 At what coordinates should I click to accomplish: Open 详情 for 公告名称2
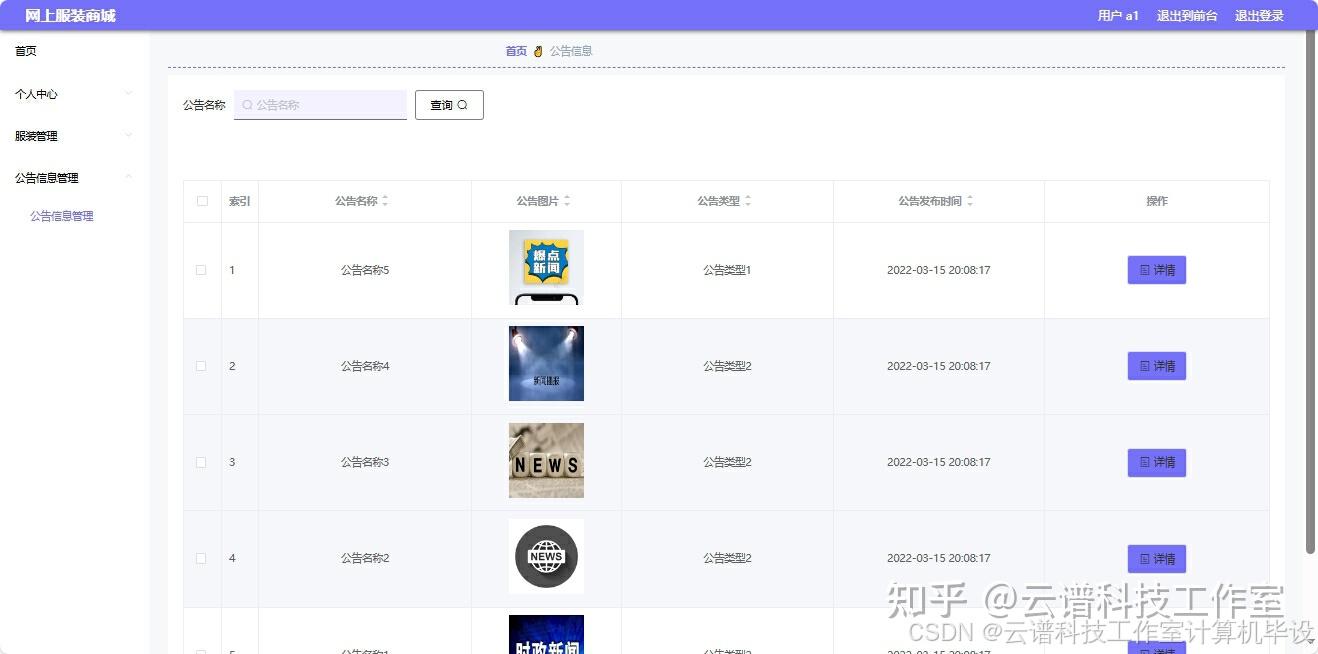tap(1157, 558)
